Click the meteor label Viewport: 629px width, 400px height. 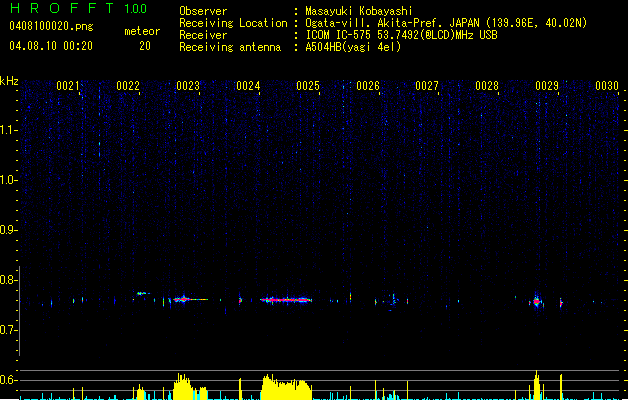coord(142,31)
